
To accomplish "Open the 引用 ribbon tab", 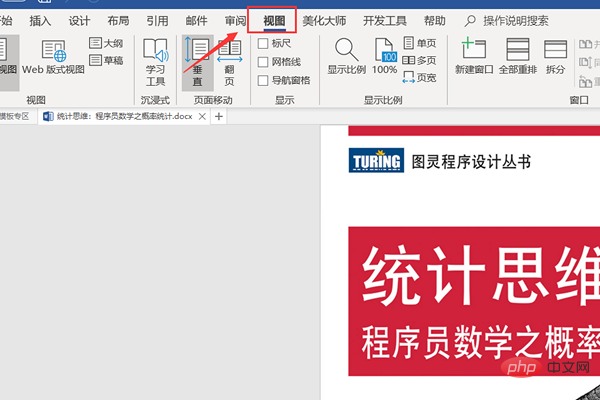I will click(157, 20).
